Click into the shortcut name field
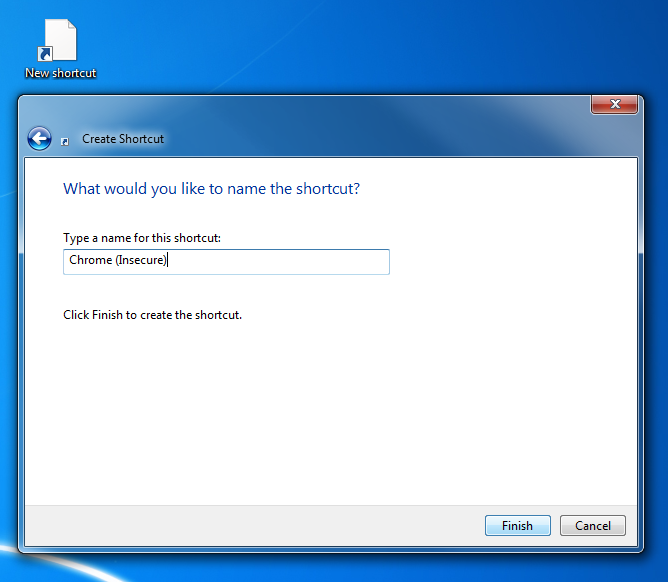Screen dimensions: 668x582 [x=226, y=262]
